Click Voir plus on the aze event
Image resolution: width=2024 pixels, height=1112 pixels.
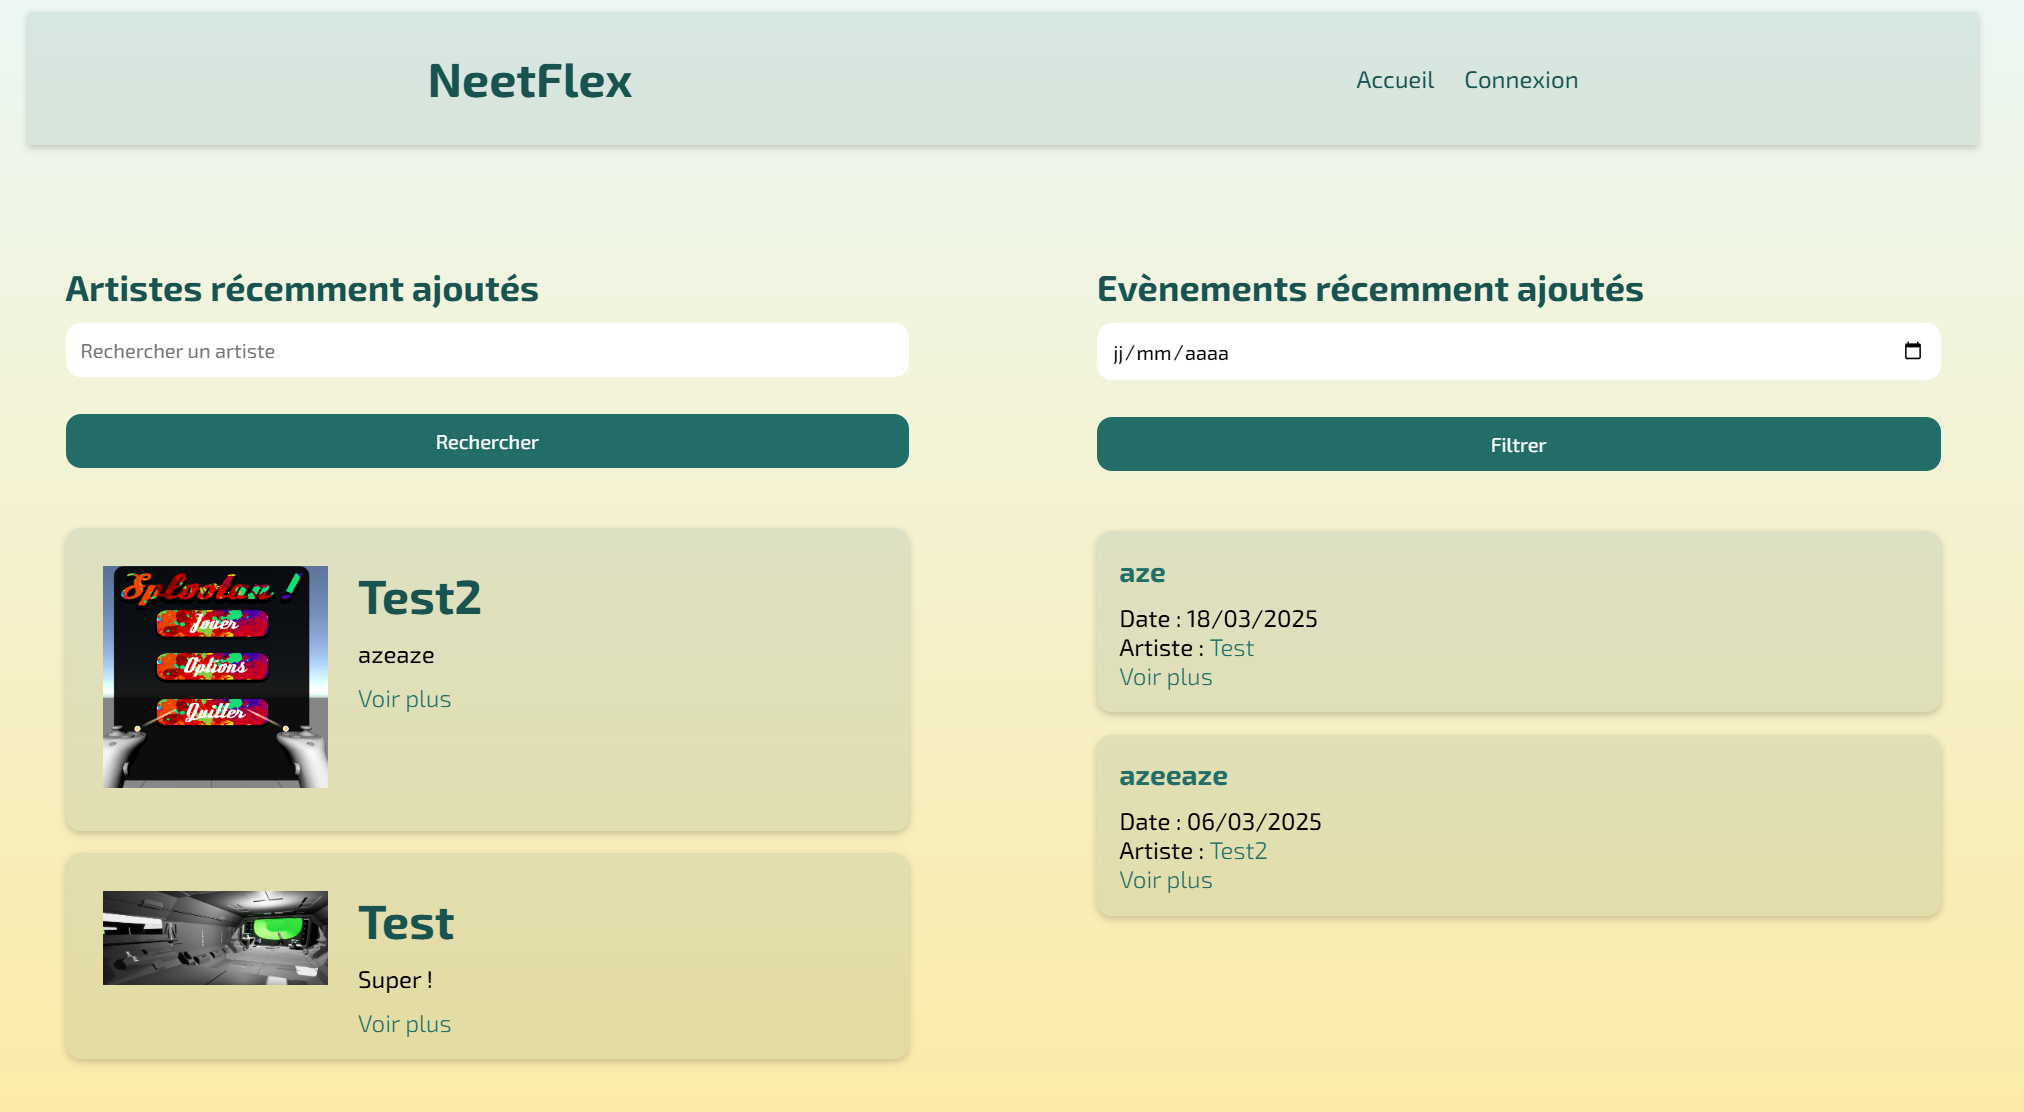1166,677
